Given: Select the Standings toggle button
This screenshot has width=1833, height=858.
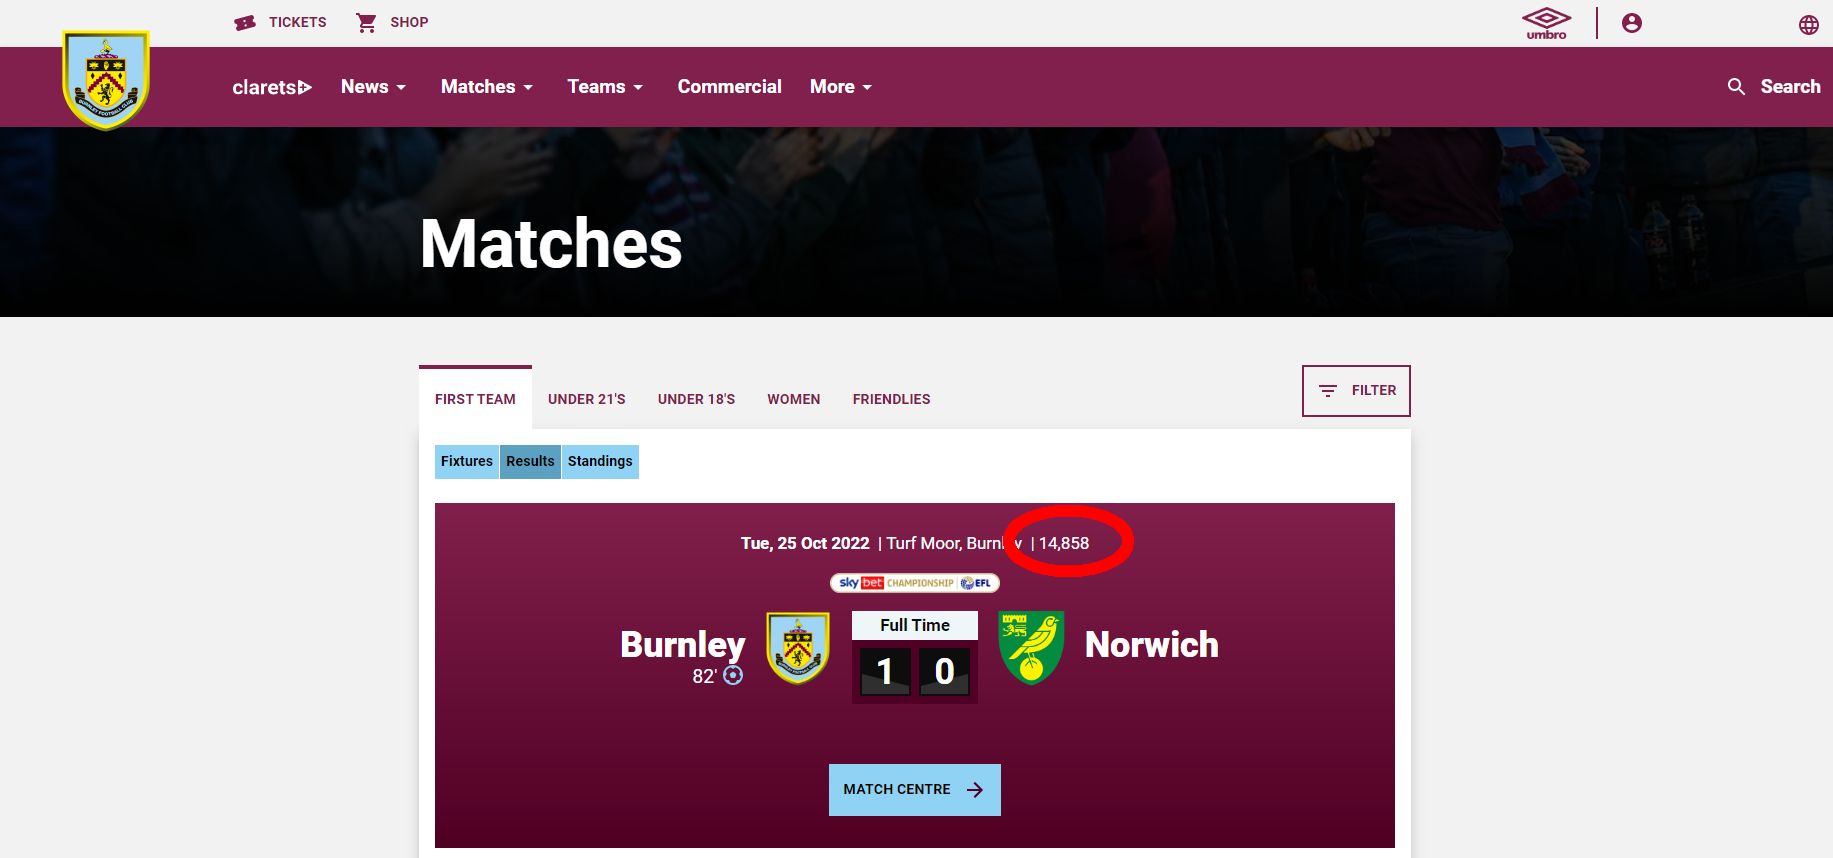Looking at the screenshot, I should pos(600,461).
